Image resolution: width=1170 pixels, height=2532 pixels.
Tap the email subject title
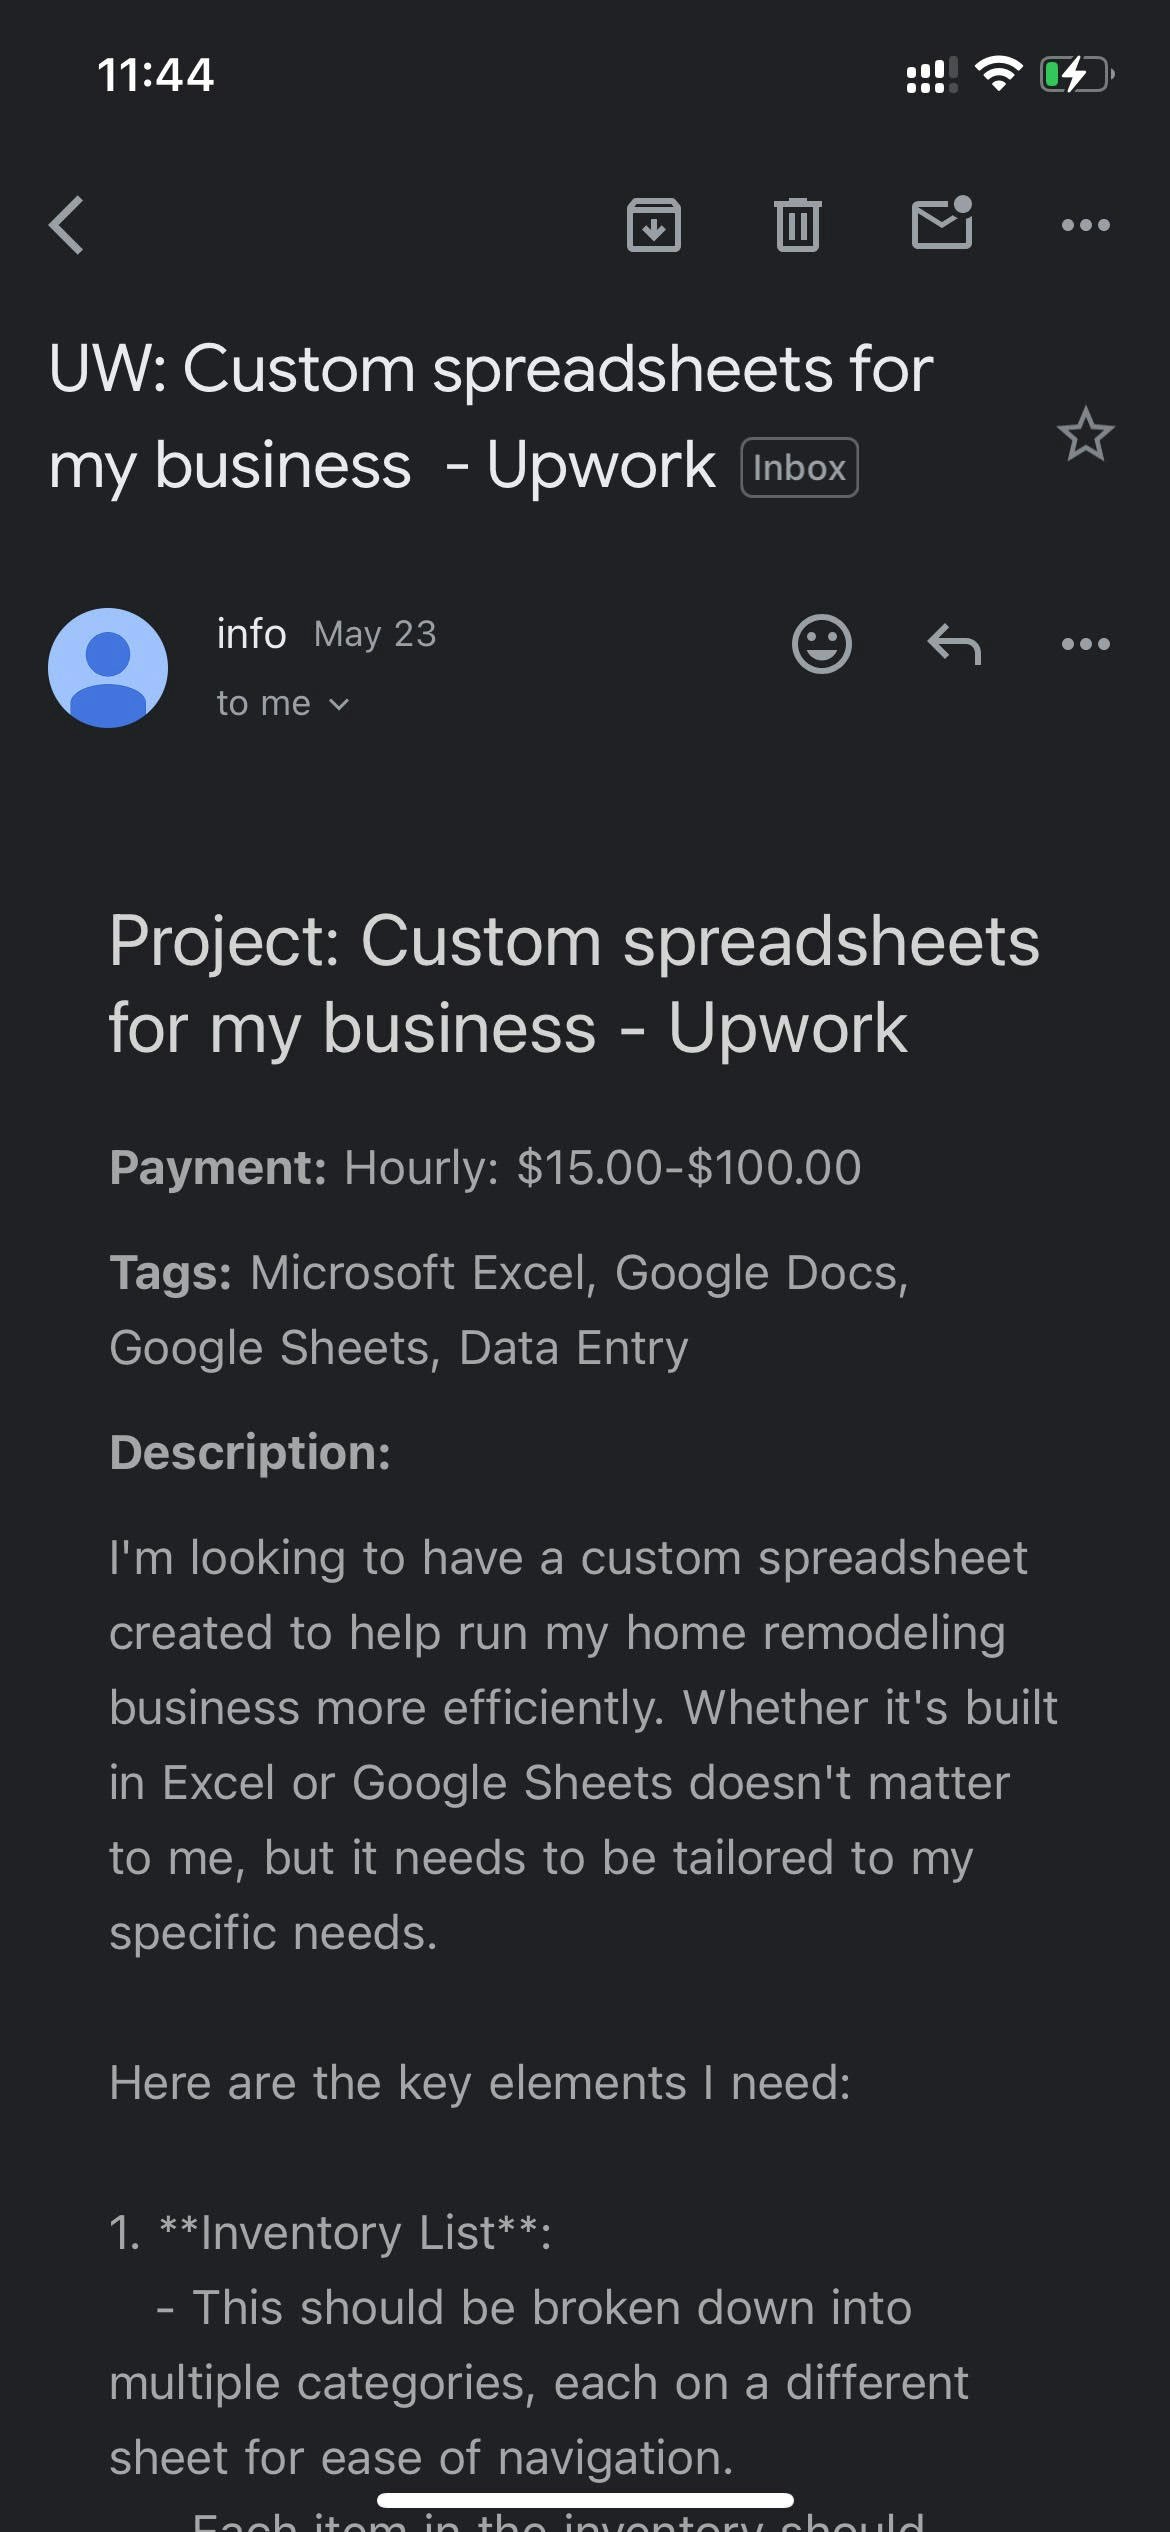[x=490, y=416]
